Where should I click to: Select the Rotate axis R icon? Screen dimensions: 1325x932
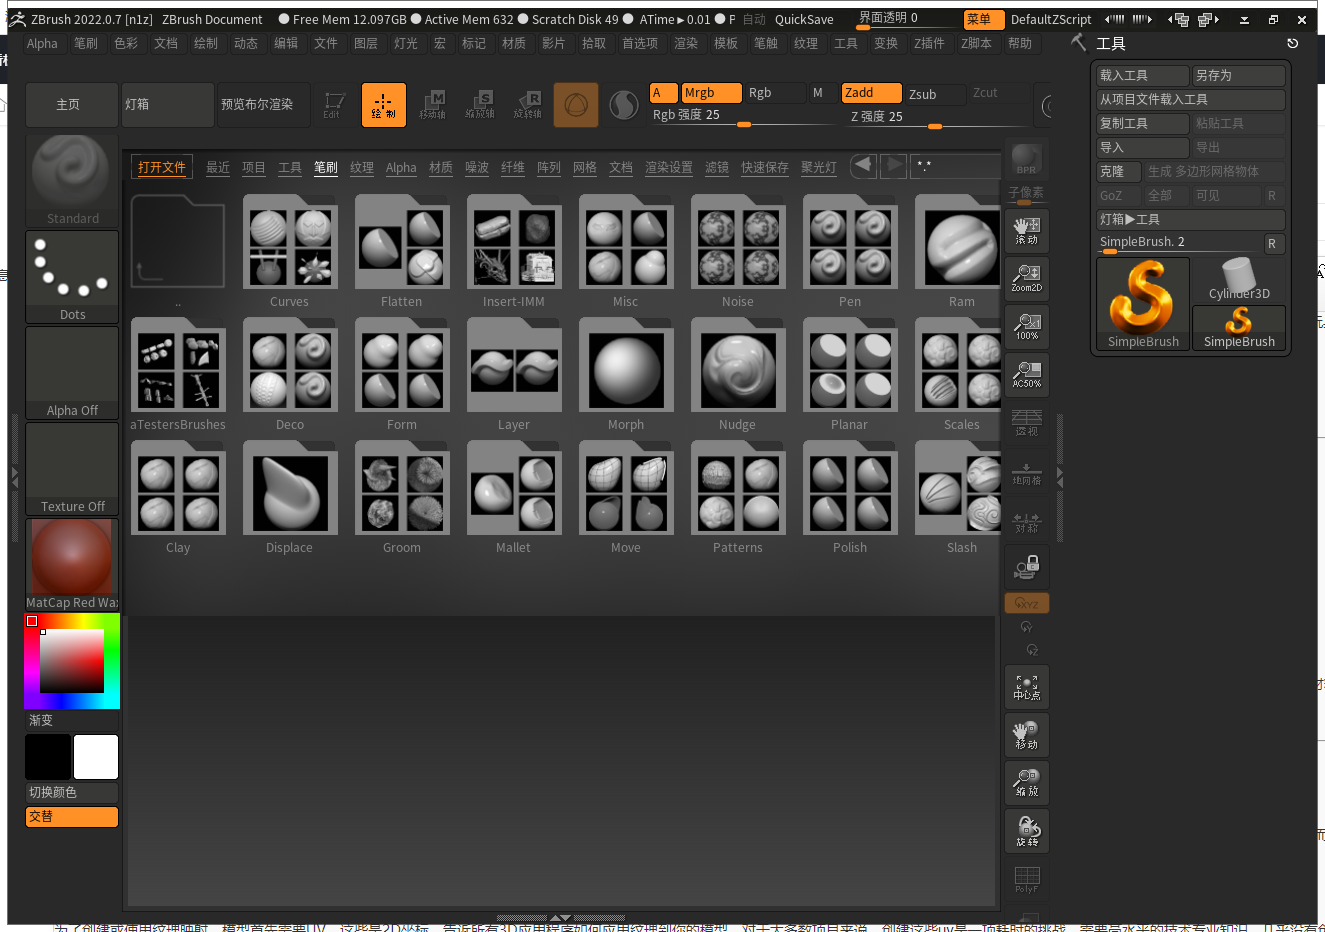coord(528,105)
